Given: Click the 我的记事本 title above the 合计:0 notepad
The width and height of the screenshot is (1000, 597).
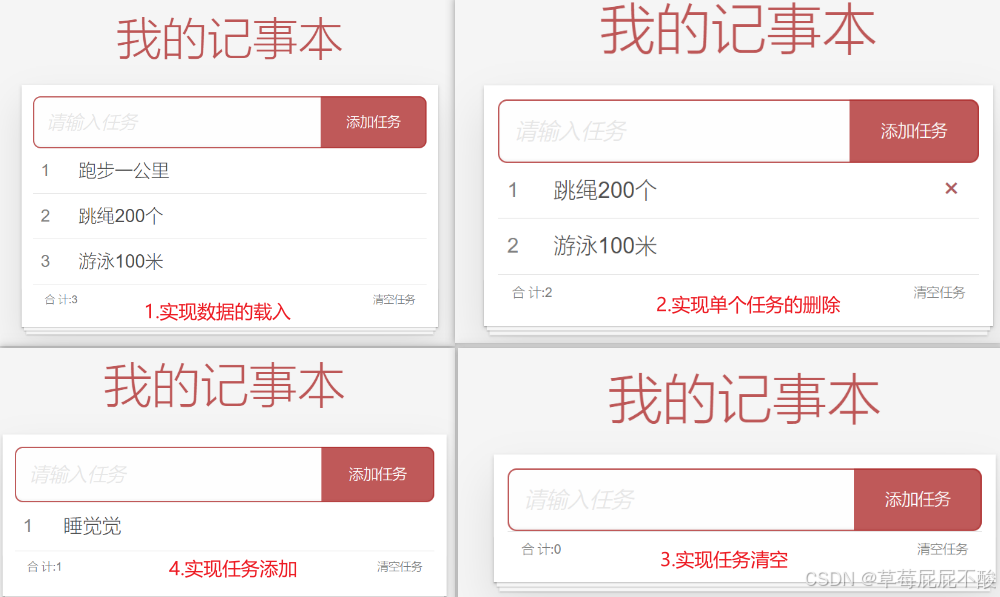Looking at the screenshot, I should tap(744, 400).
